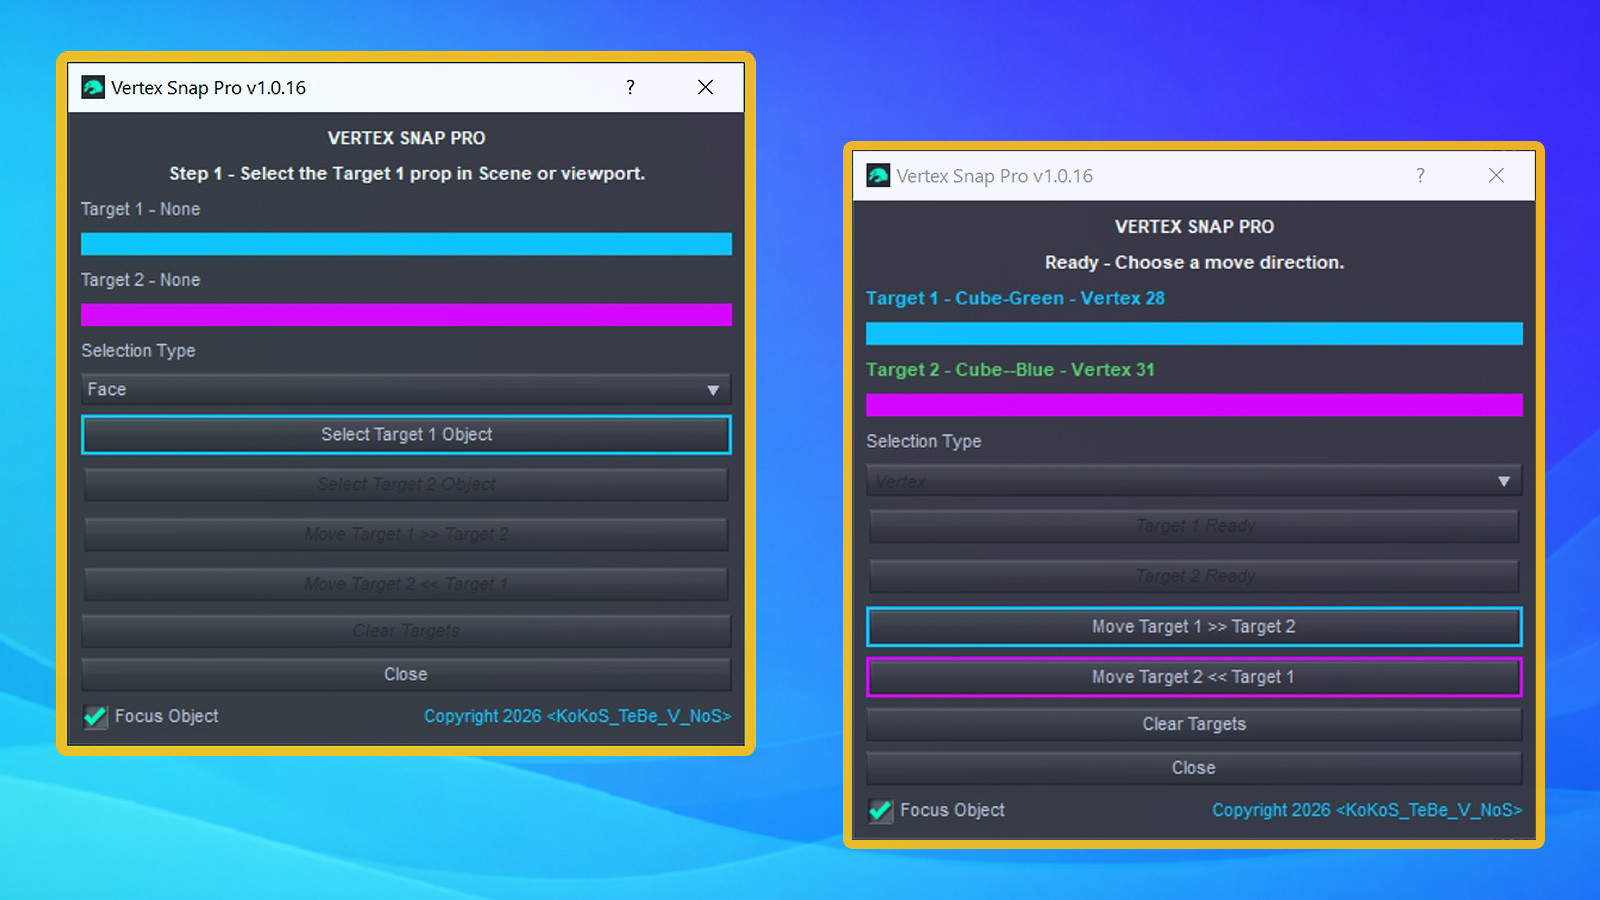Open the Face selection type dropdown
Screen dimensions: 1600x900
tap(406, 389)
